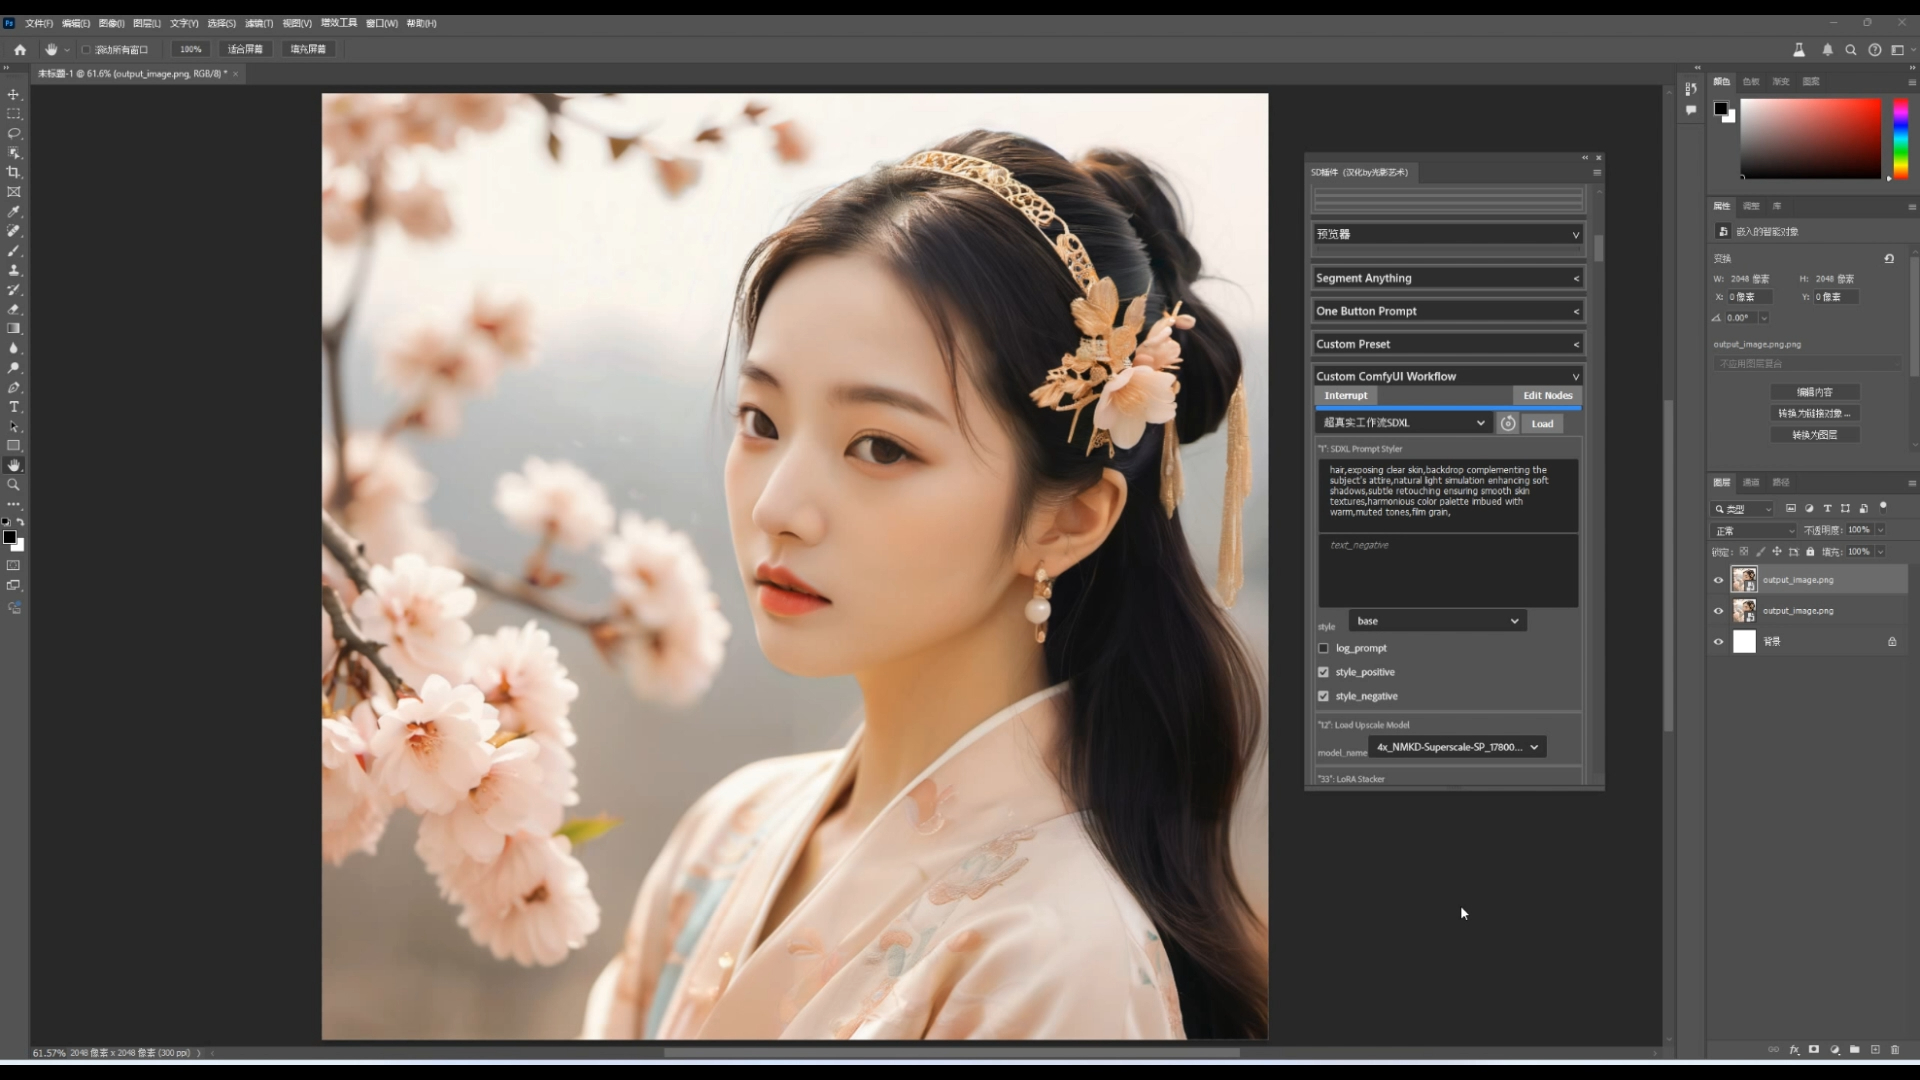Select the Healing Brush tool
The height and width of the screenshot is (1080, 1920).
click(x=15, y=231)
